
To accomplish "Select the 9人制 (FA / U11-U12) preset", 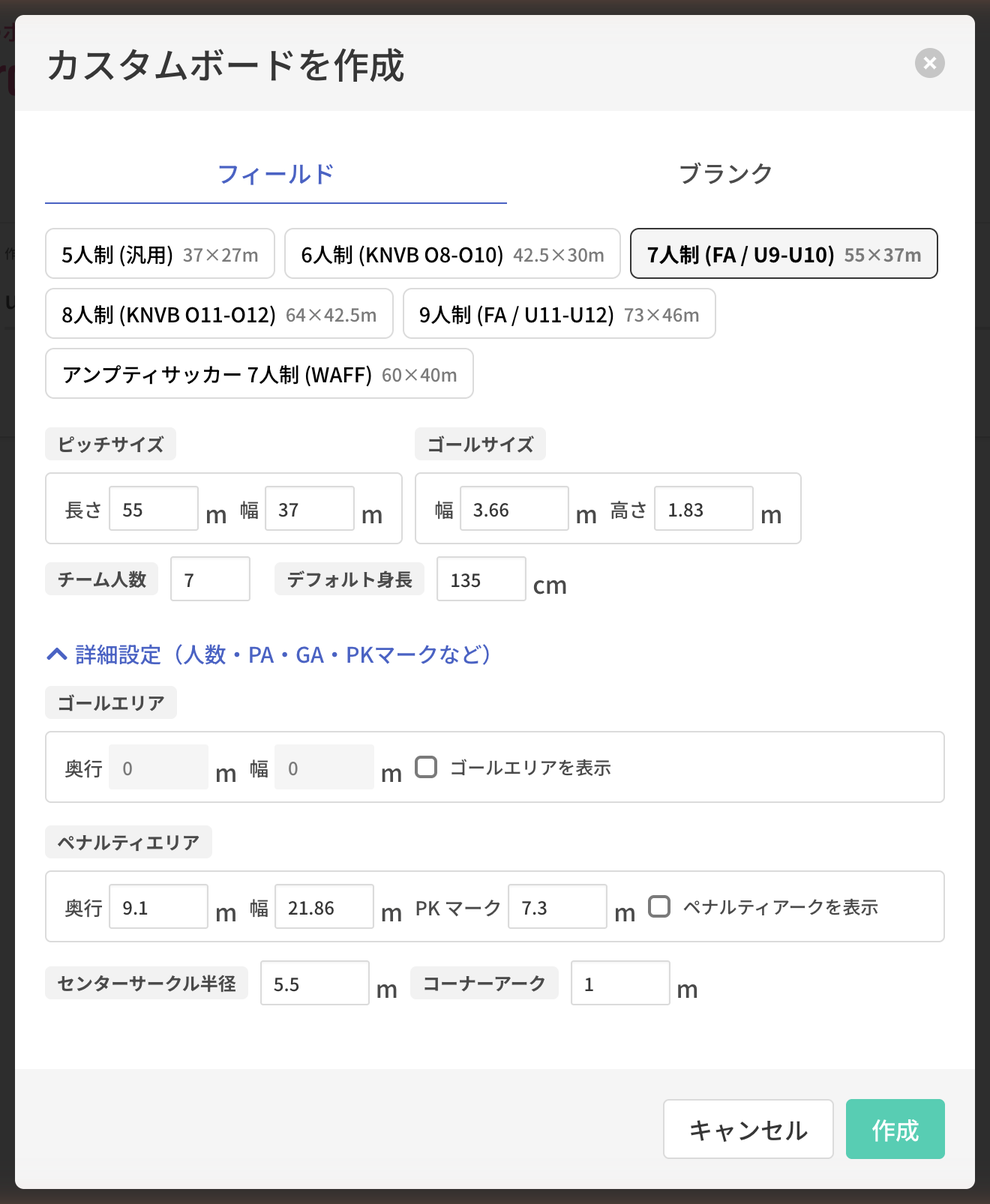I will [x=559, y=314].
